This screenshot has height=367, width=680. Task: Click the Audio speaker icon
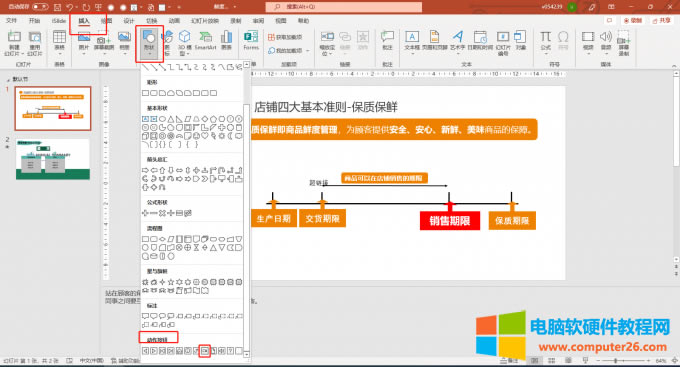[606, 42]
